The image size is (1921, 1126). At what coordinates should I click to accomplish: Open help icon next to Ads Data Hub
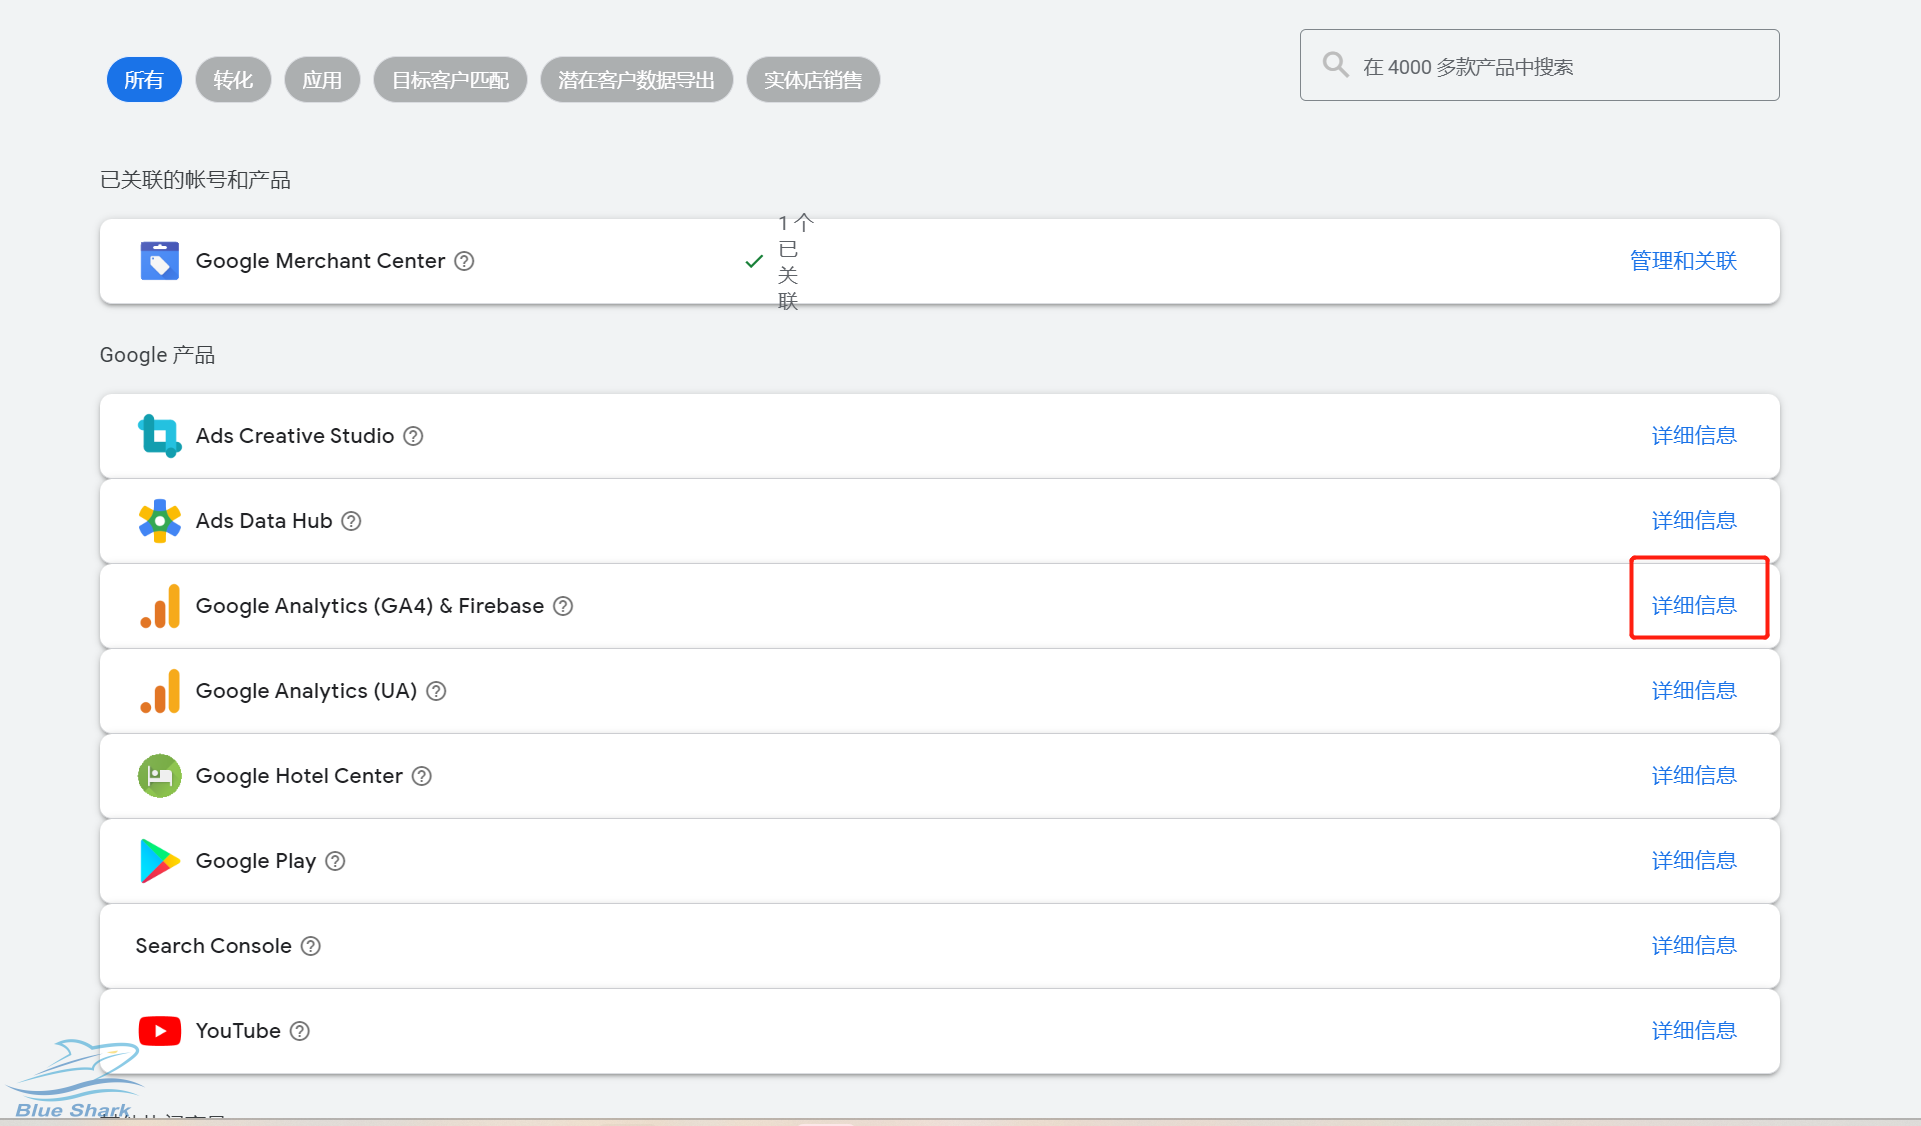(x=351, y=521)
